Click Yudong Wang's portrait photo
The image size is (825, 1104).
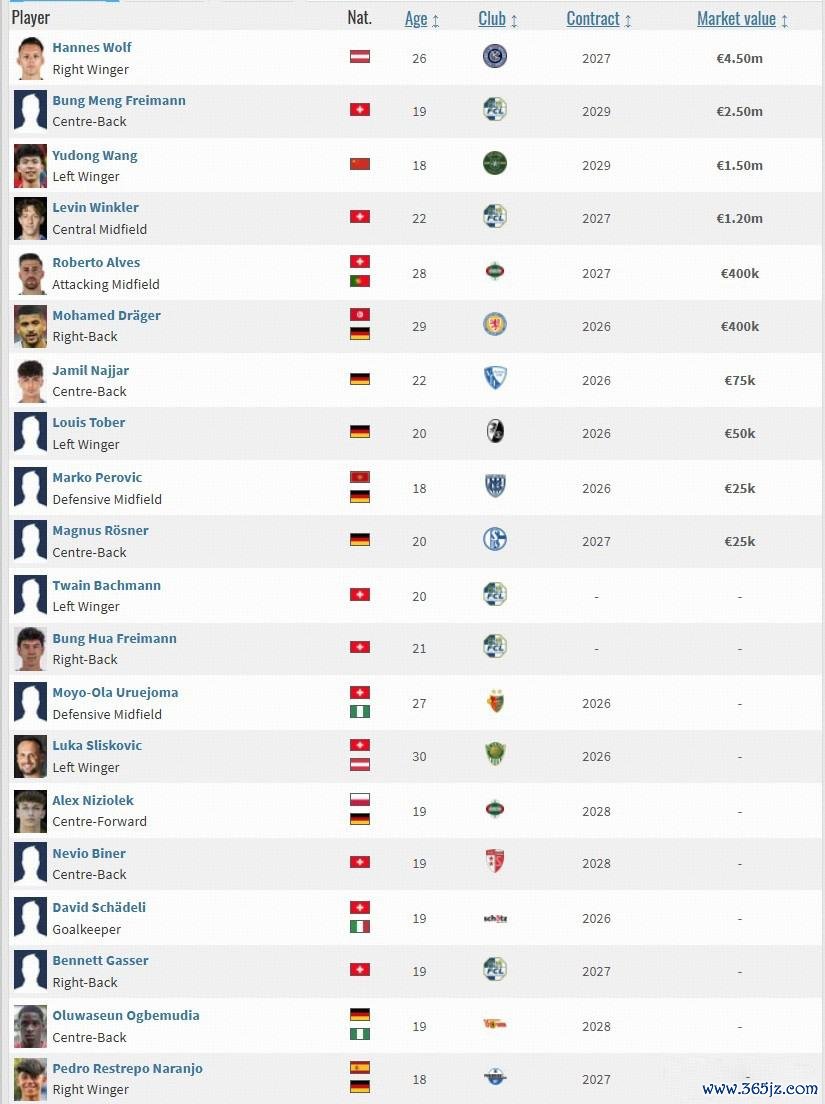(x=30, y=166)
